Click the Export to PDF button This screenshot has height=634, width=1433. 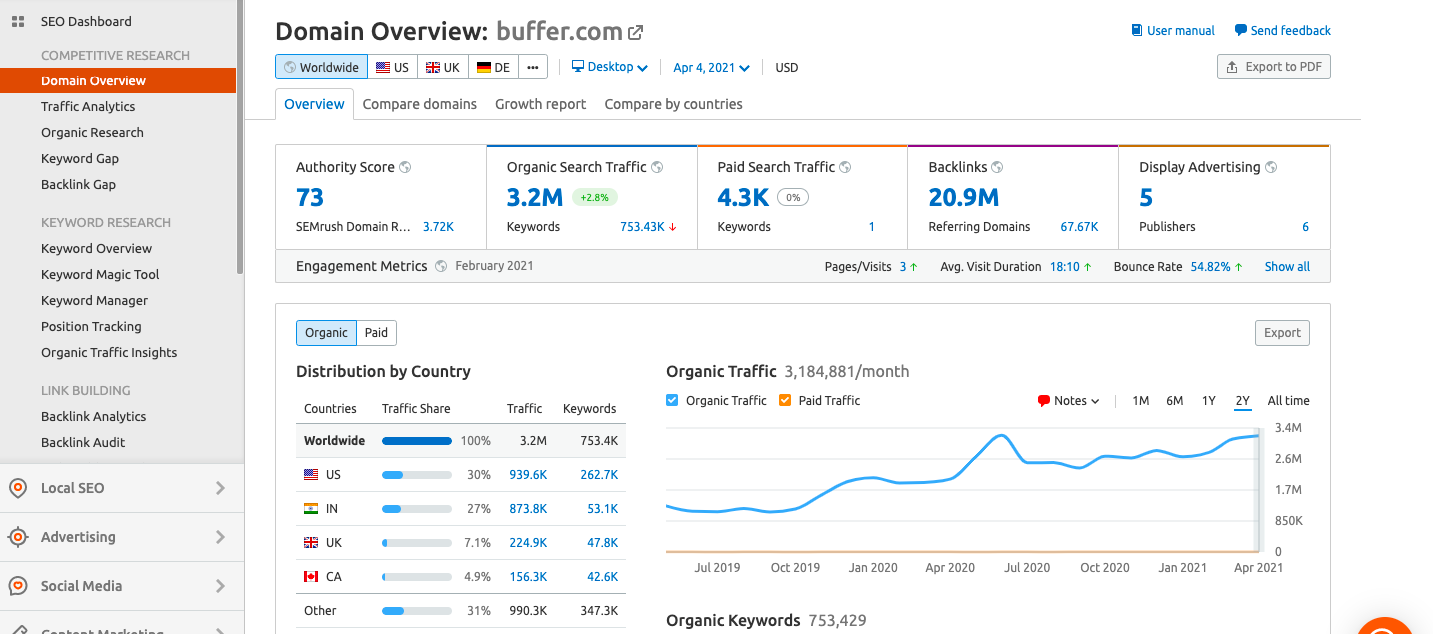click(x=1273, y=67)
